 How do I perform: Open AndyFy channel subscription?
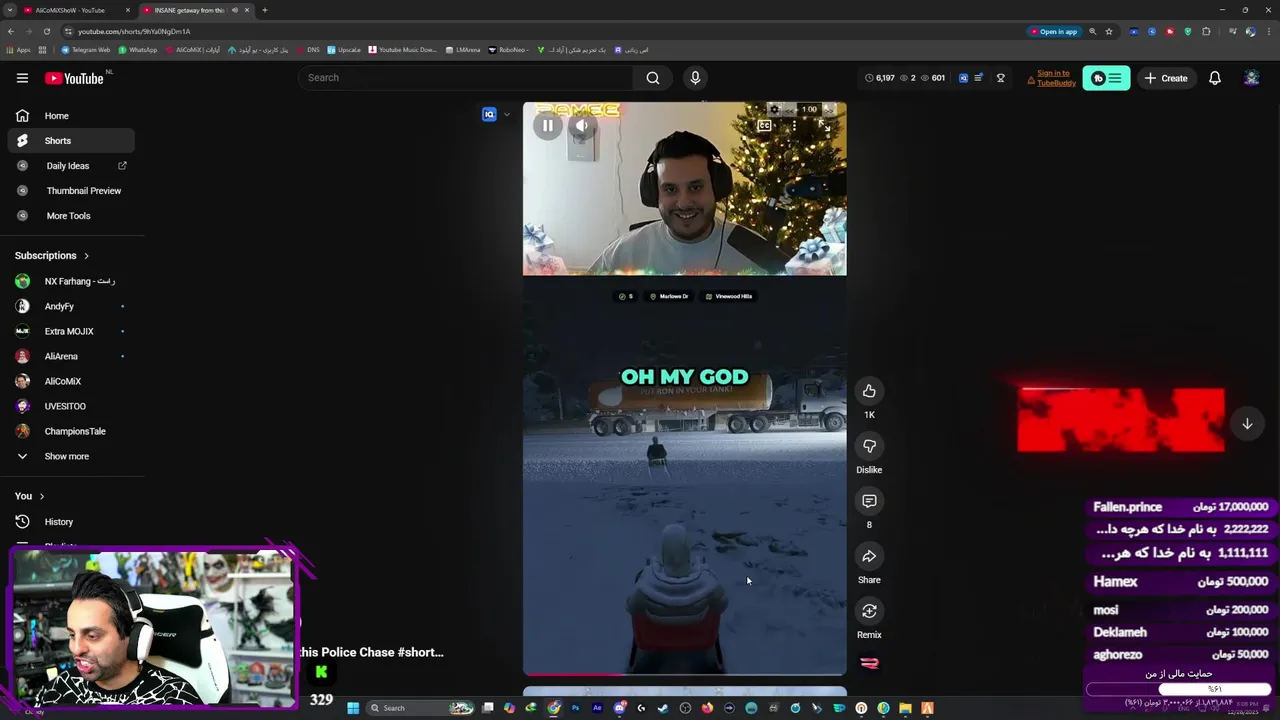click(70, 306)
